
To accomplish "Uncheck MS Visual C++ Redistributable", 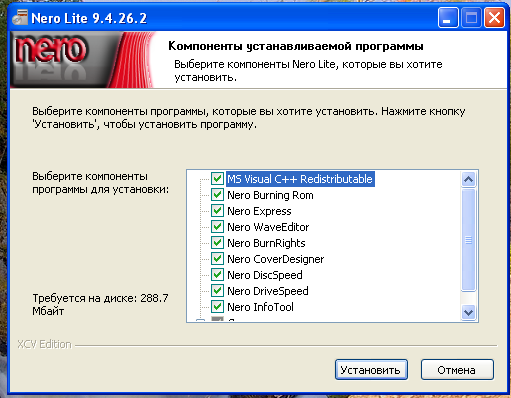I will tap(217, 179).
